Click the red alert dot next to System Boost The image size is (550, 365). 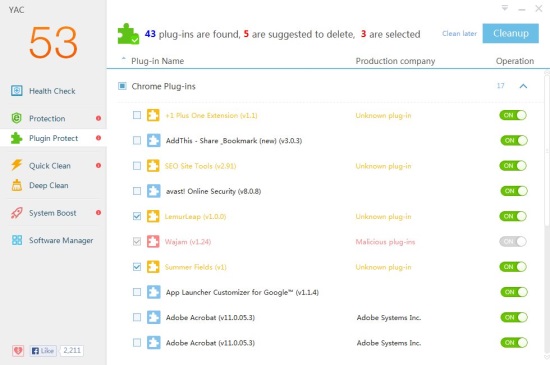tap(99, 212)
